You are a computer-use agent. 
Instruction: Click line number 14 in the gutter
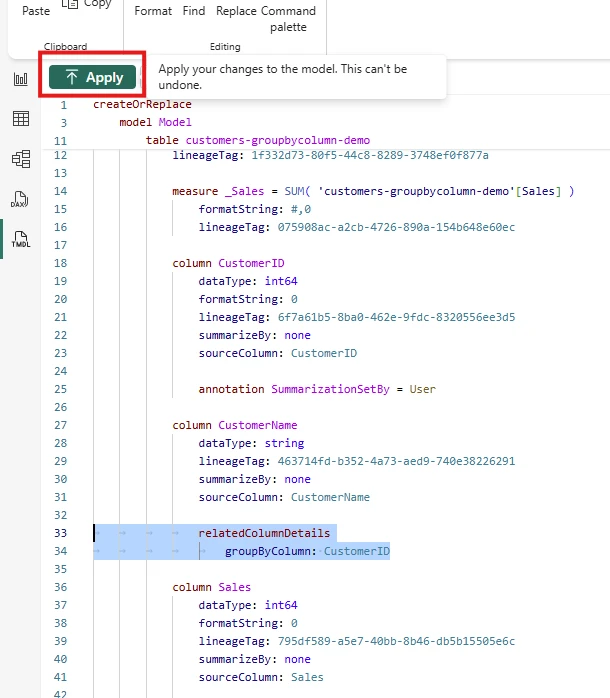[61, 191]
